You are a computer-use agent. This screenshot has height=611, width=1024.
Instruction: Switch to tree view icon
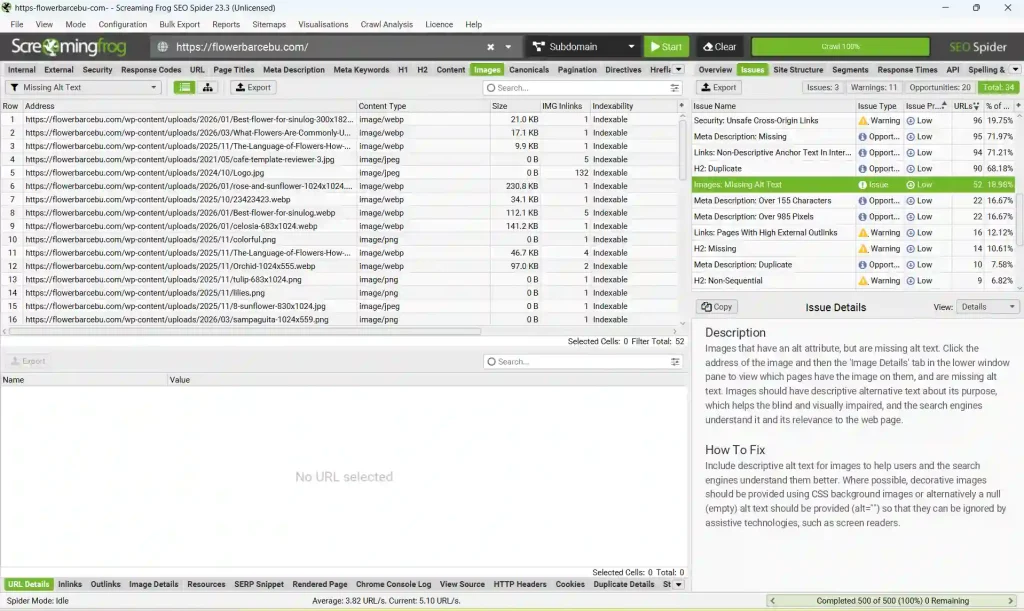click(208, 87)
